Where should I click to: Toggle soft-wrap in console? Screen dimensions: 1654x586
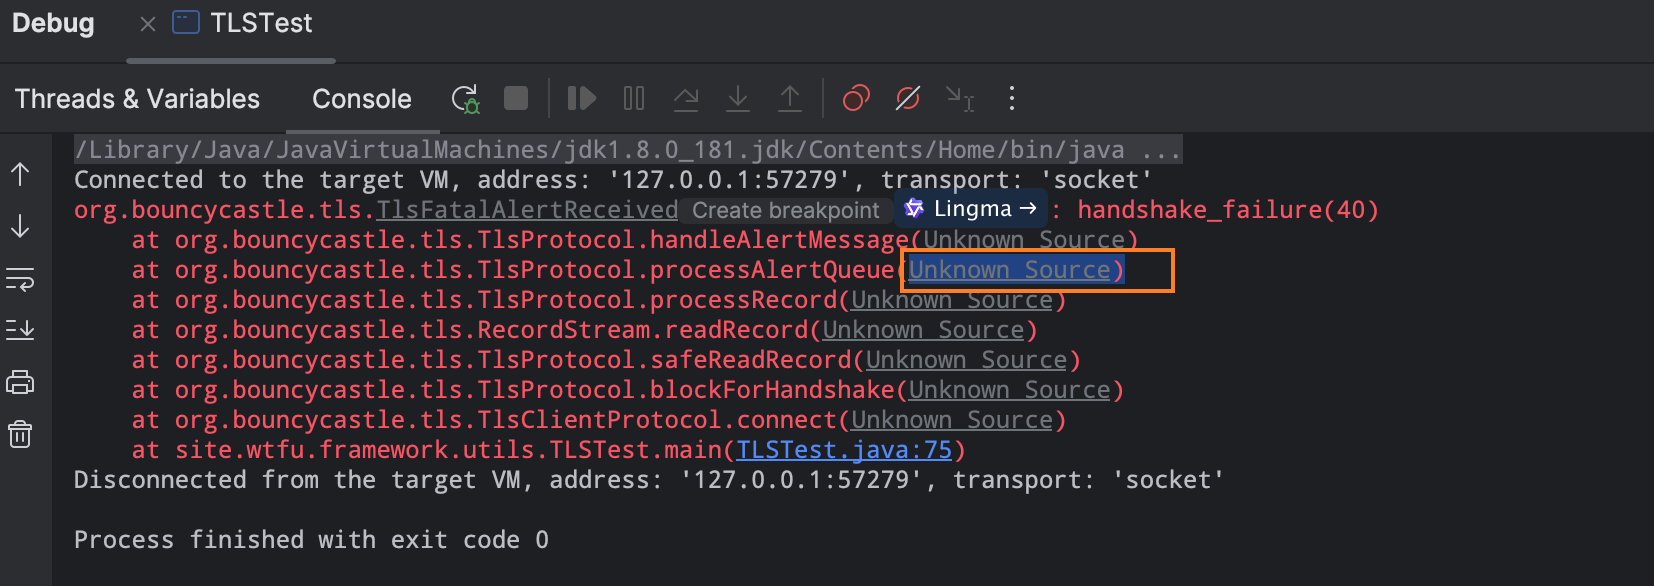20,279
